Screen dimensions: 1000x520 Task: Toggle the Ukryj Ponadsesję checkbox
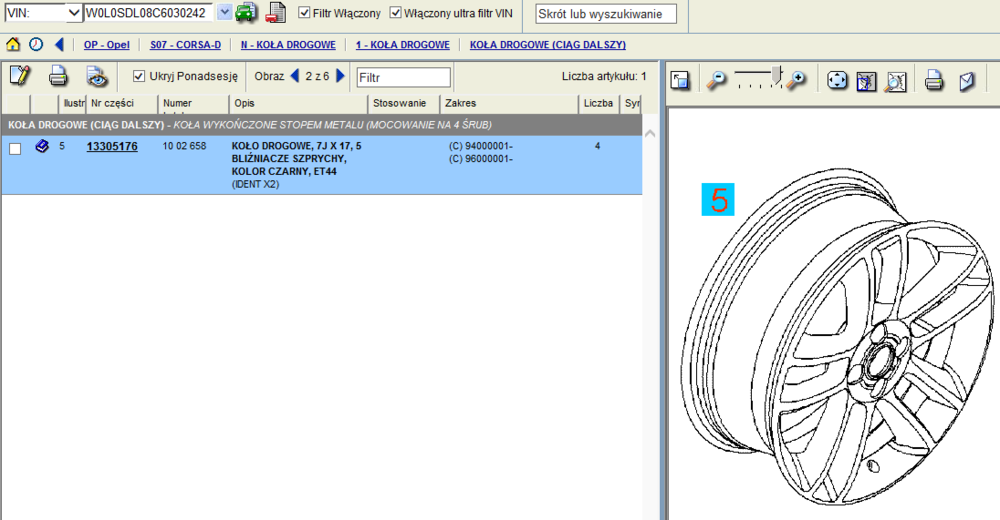[139, 76]
